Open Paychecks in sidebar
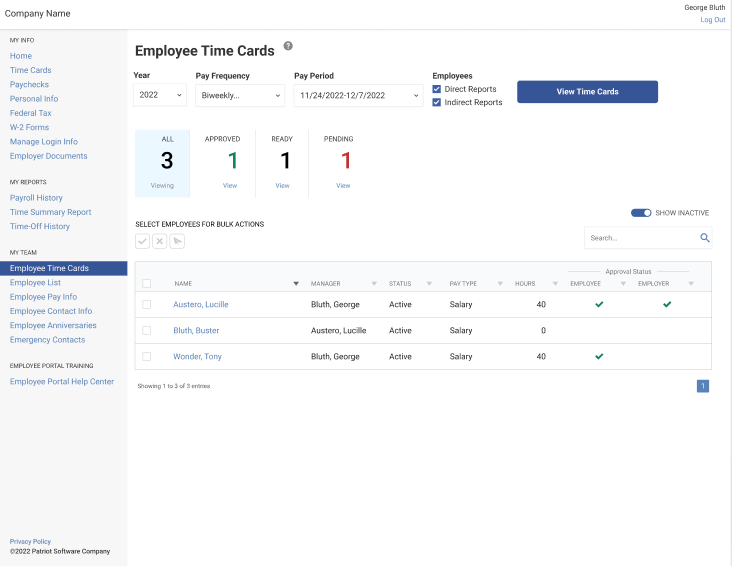 [x=29, y=85]
